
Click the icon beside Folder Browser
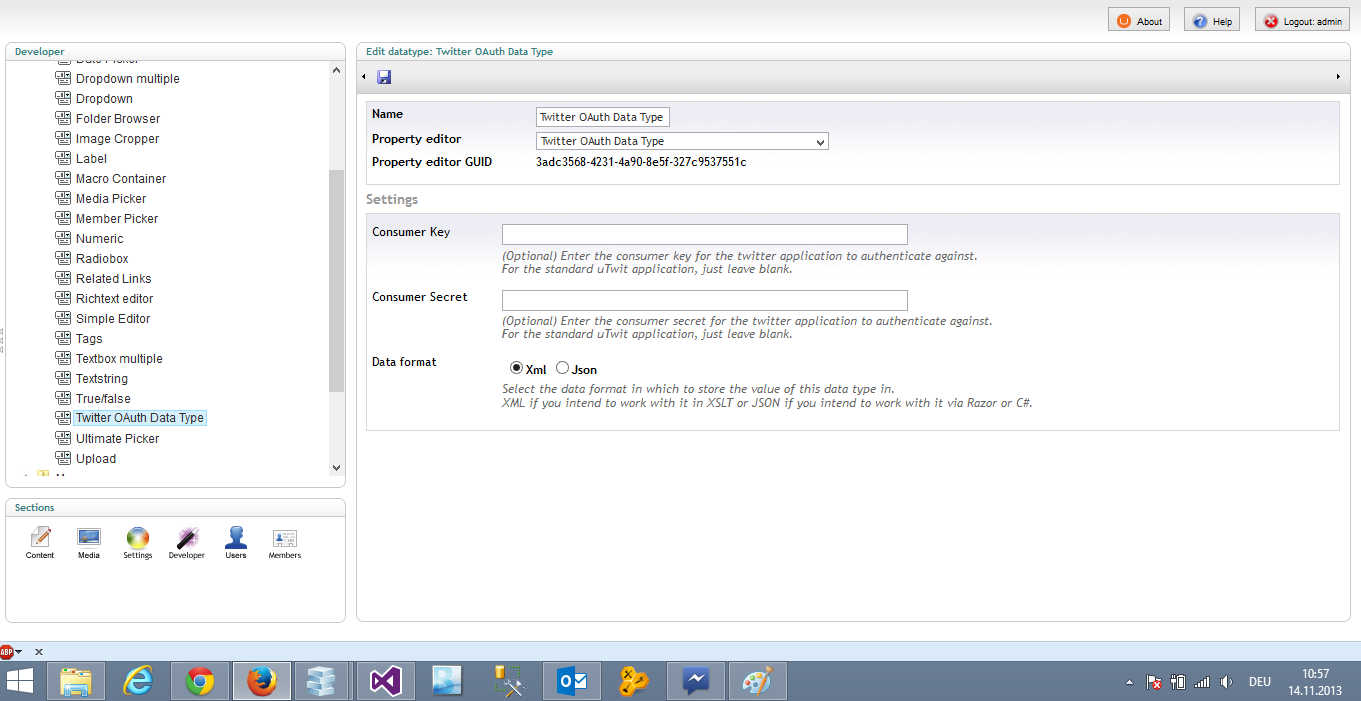(63, 118)
